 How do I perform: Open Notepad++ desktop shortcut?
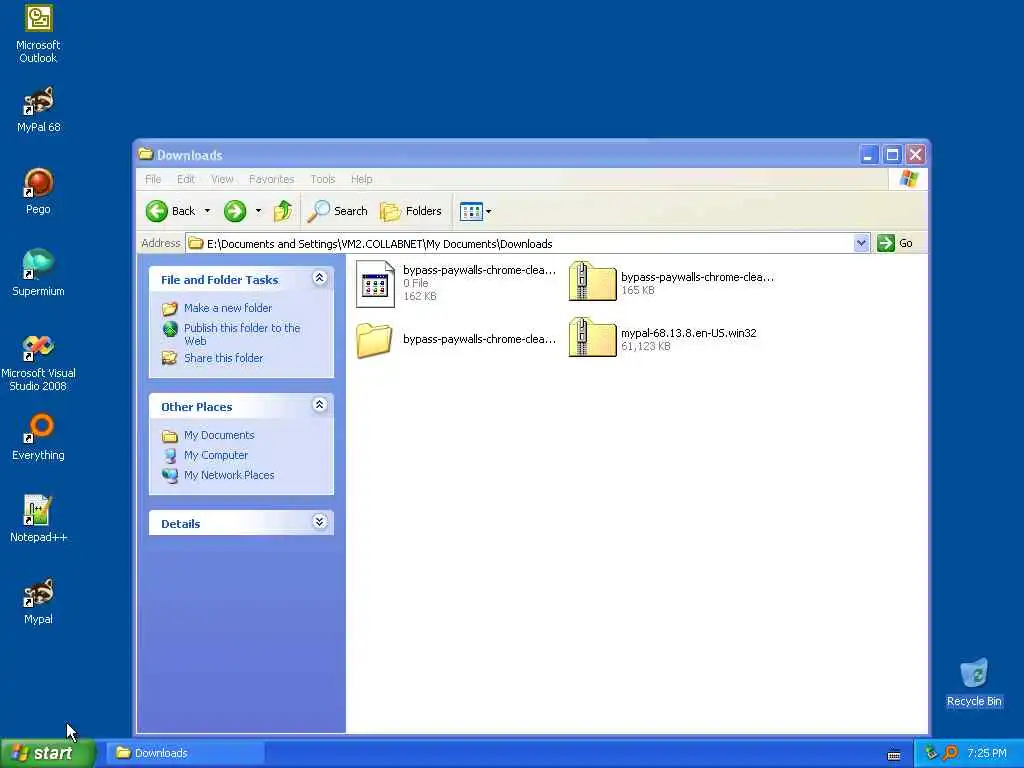(38, 519)
